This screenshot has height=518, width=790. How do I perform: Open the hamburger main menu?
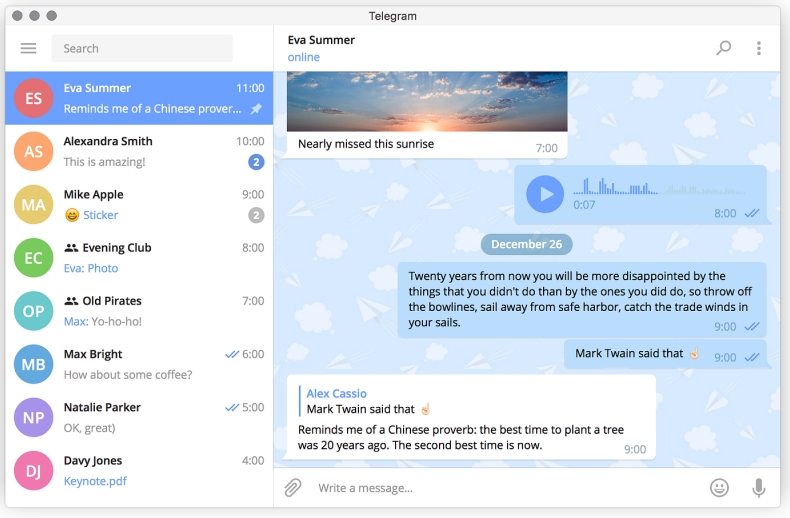click(28, 48)
